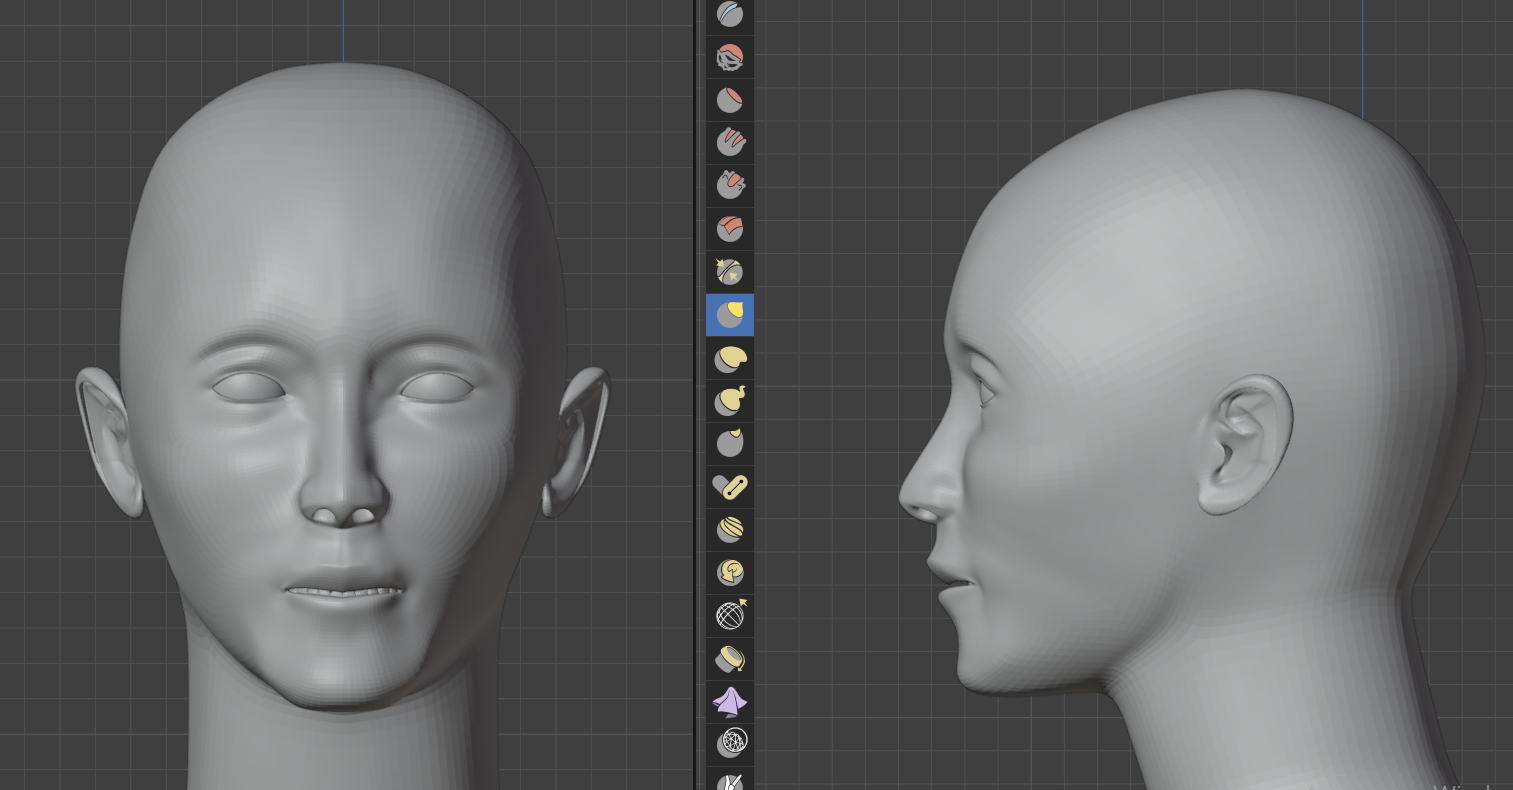
Task: Select the Crease sculpt brush
Action: 730,15
